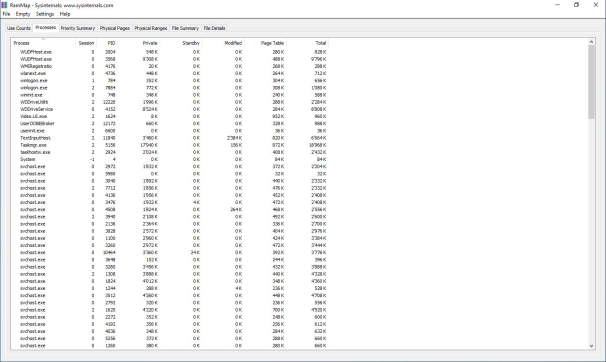This screenshot has height=362, width=606.
Task: Sort by the Modified column header
Action: point(223,43)
